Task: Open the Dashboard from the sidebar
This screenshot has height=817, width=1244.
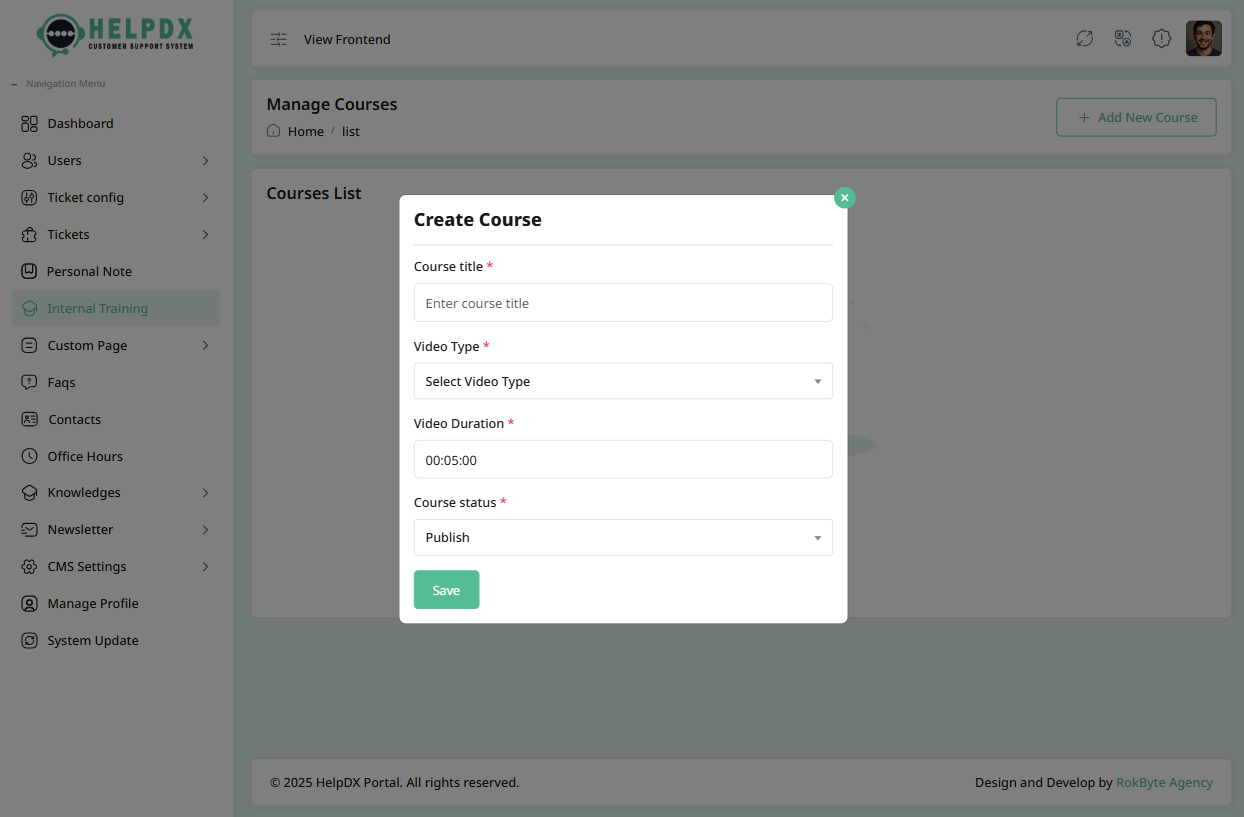Action: pyautogui.click(x=80, y=123)
